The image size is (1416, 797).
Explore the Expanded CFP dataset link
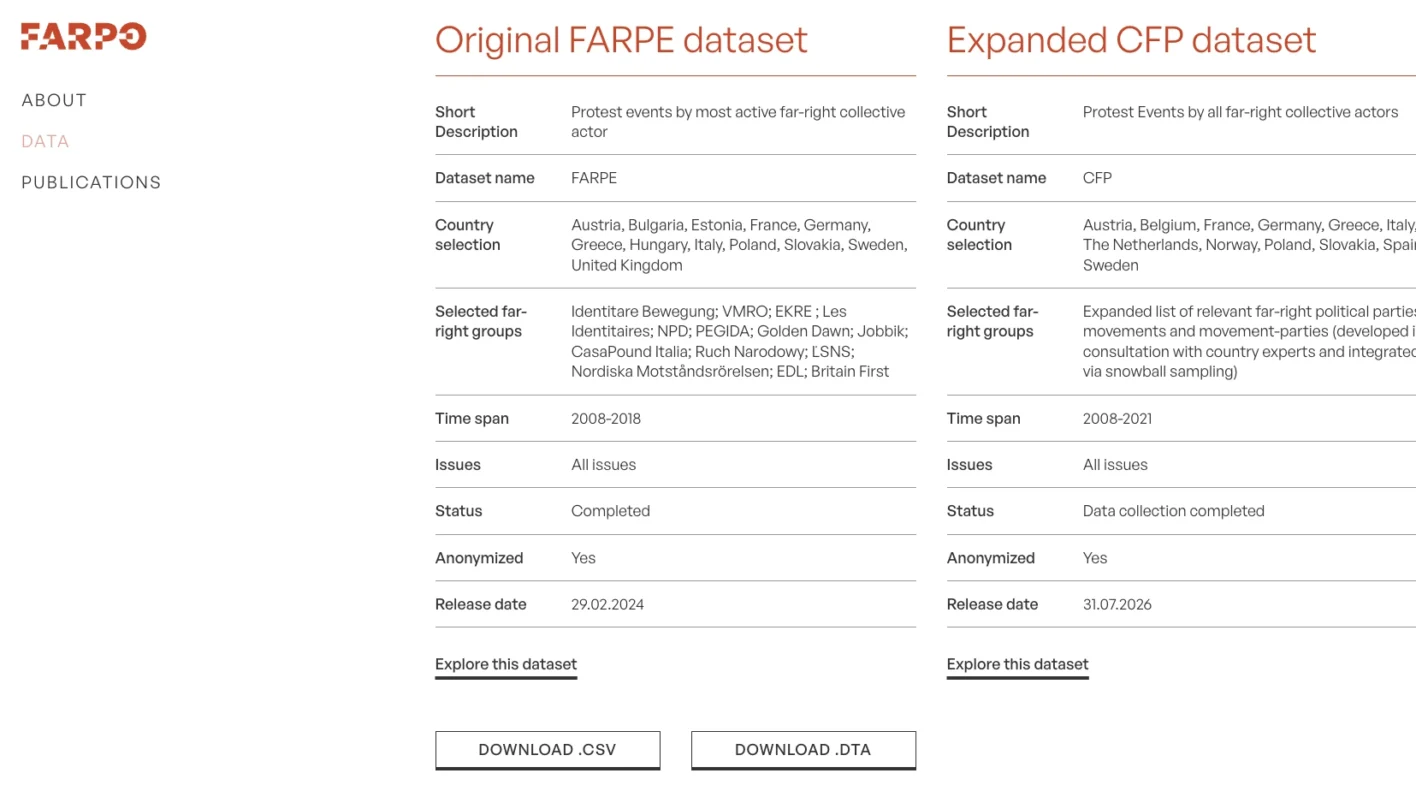pos(1017,664)
